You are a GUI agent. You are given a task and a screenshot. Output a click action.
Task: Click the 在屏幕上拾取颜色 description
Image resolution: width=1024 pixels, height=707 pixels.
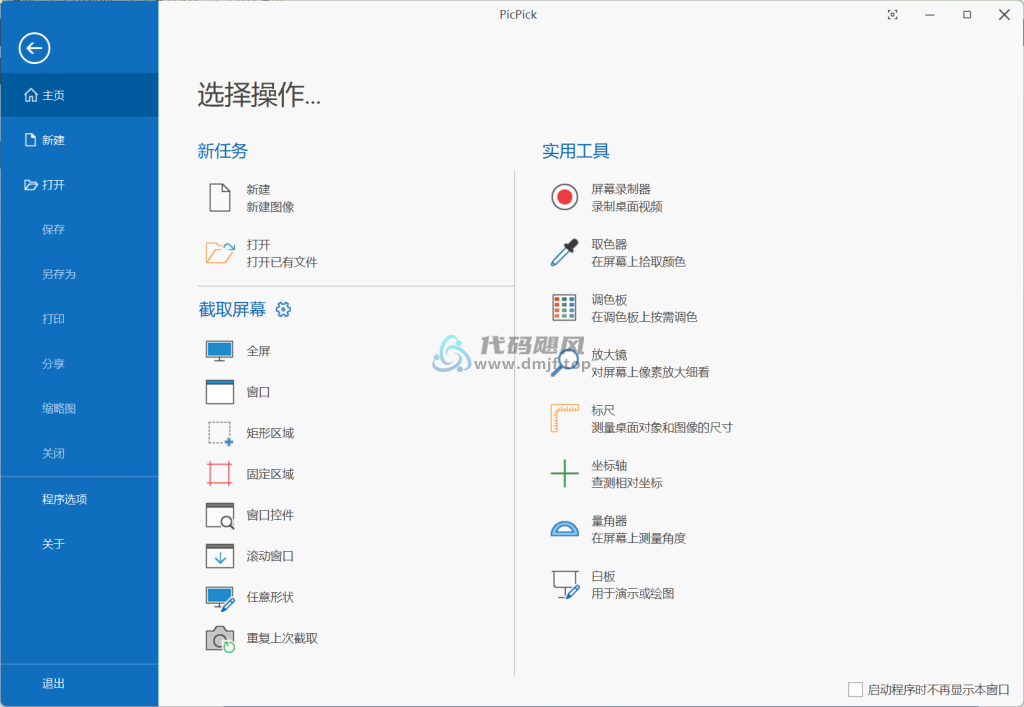[x=639, y=262]
